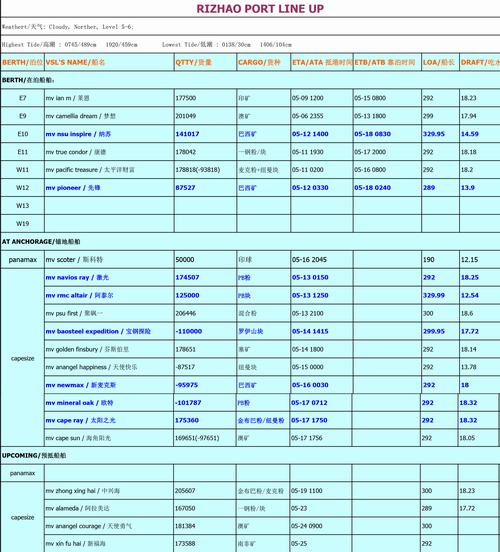Screen dimensions: 500x552
Task: Select vessel mv pacific treasure
Action: (x=90, y=170)
